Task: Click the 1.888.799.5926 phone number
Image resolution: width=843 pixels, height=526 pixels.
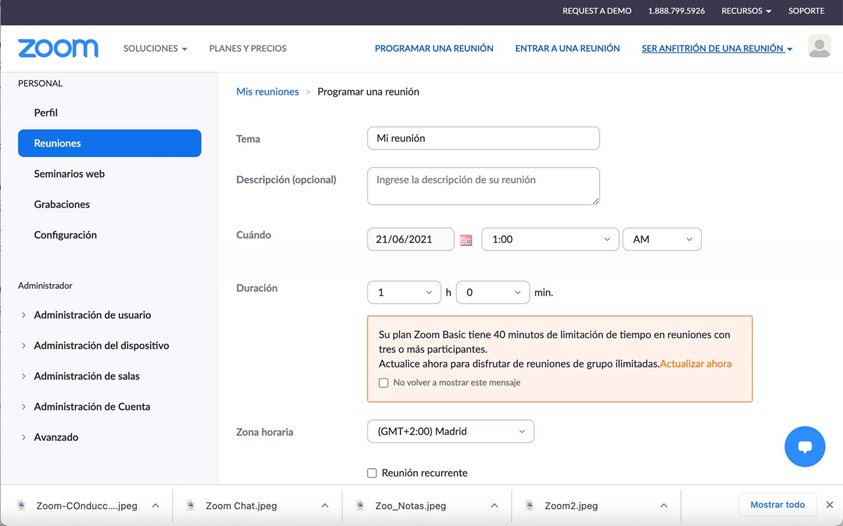Action: (x=676, y=11)
